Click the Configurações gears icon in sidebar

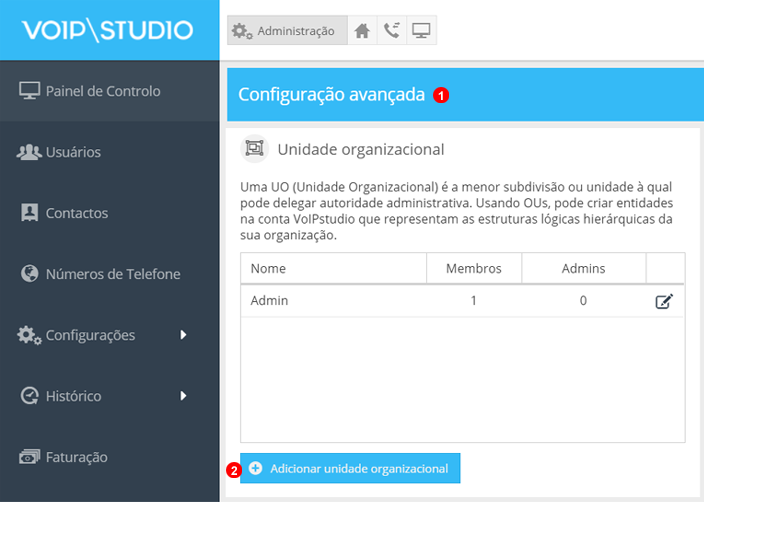(x=29, y=335)
